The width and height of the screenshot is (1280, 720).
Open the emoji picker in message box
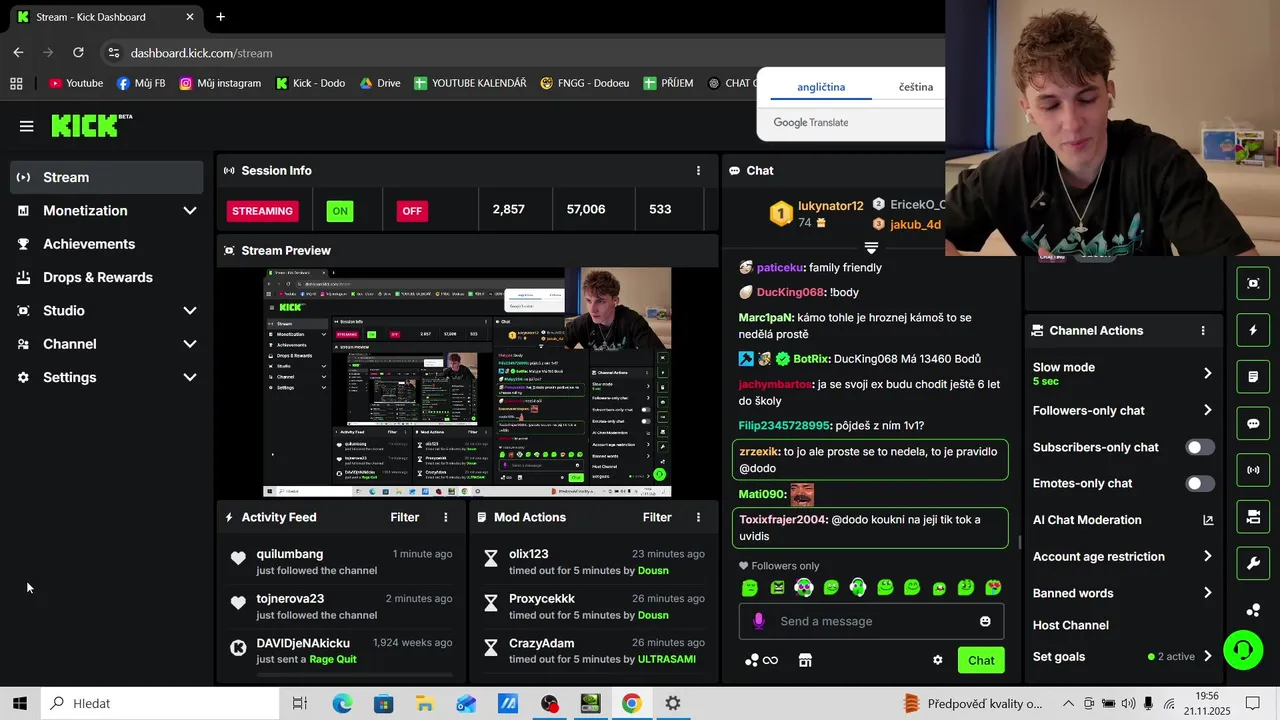(985, 621)
